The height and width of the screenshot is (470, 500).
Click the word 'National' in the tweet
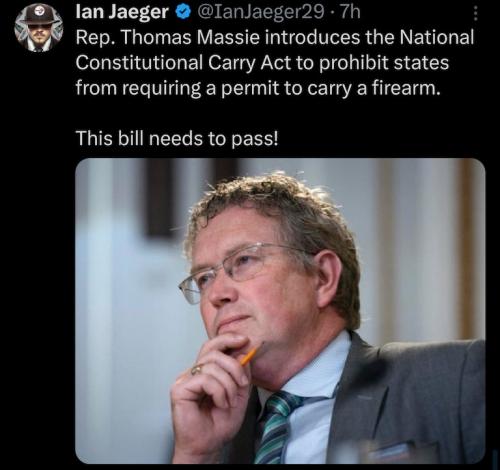(x=437, y=37)
